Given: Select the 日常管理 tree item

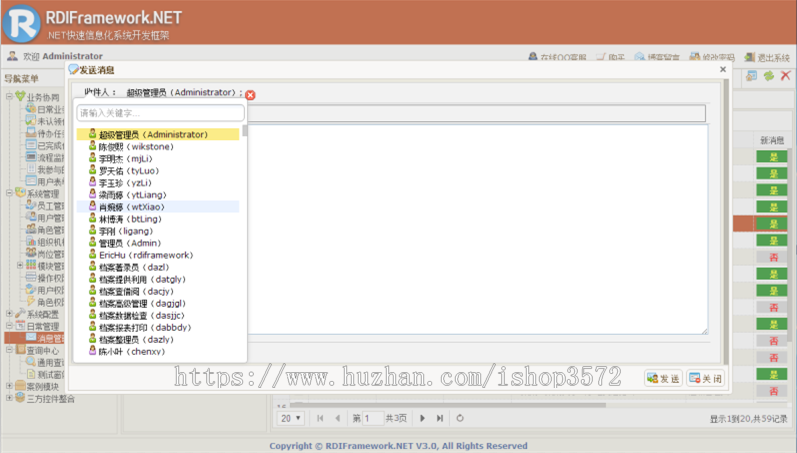Looking at the screenshot, I should tap(43, 326).
